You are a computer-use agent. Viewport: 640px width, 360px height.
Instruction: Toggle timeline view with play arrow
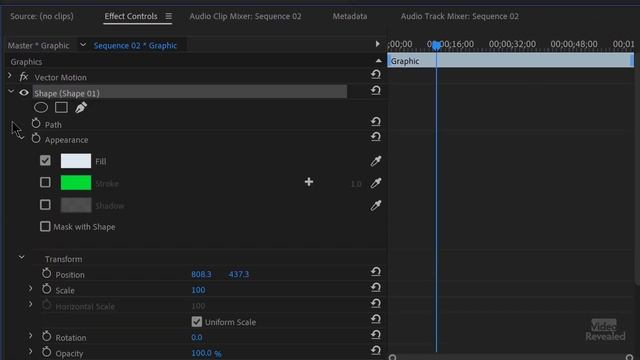pos(377,44)
